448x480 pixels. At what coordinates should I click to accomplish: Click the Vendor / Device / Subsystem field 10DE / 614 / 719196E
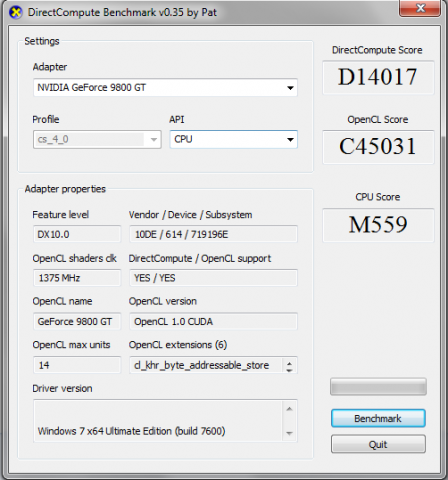pyautogui.click(x=213, y=234)
